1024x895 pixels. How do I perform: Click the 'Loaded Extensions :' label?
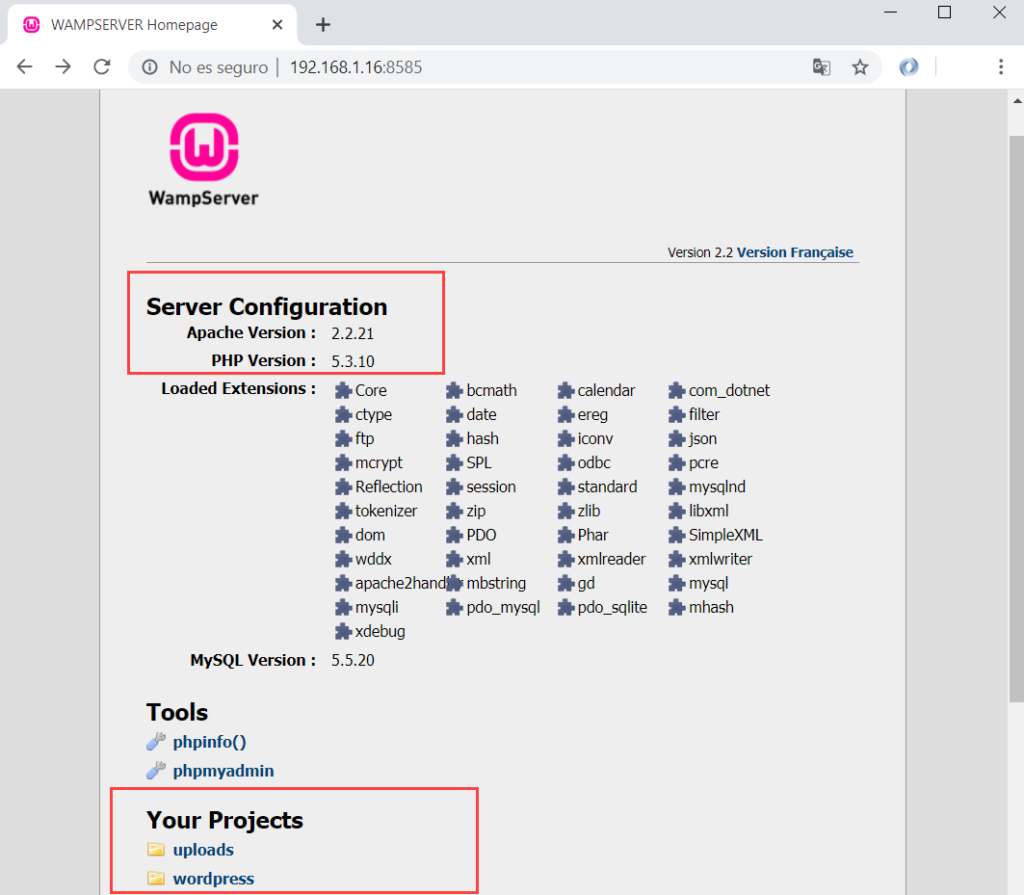tap(238, 389)
